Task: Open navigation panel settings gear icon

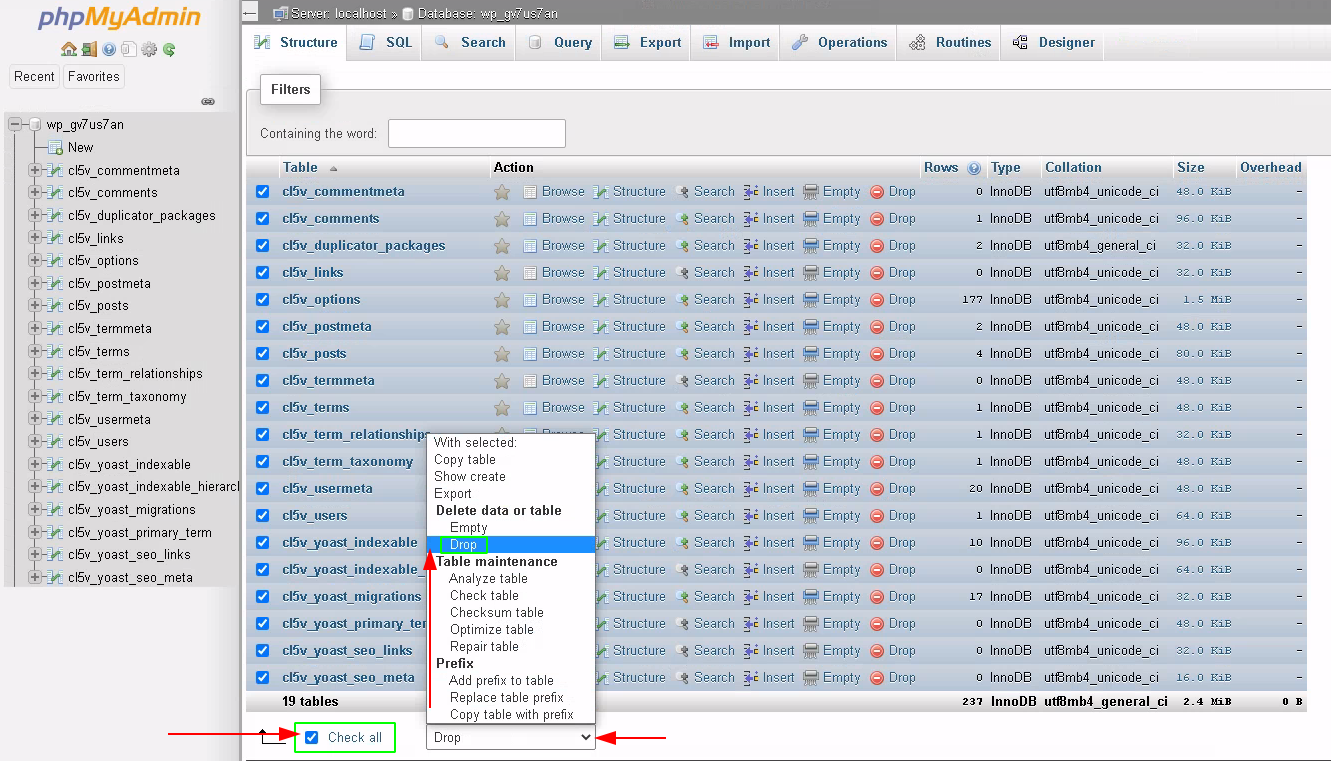Action: coord(149,49)
